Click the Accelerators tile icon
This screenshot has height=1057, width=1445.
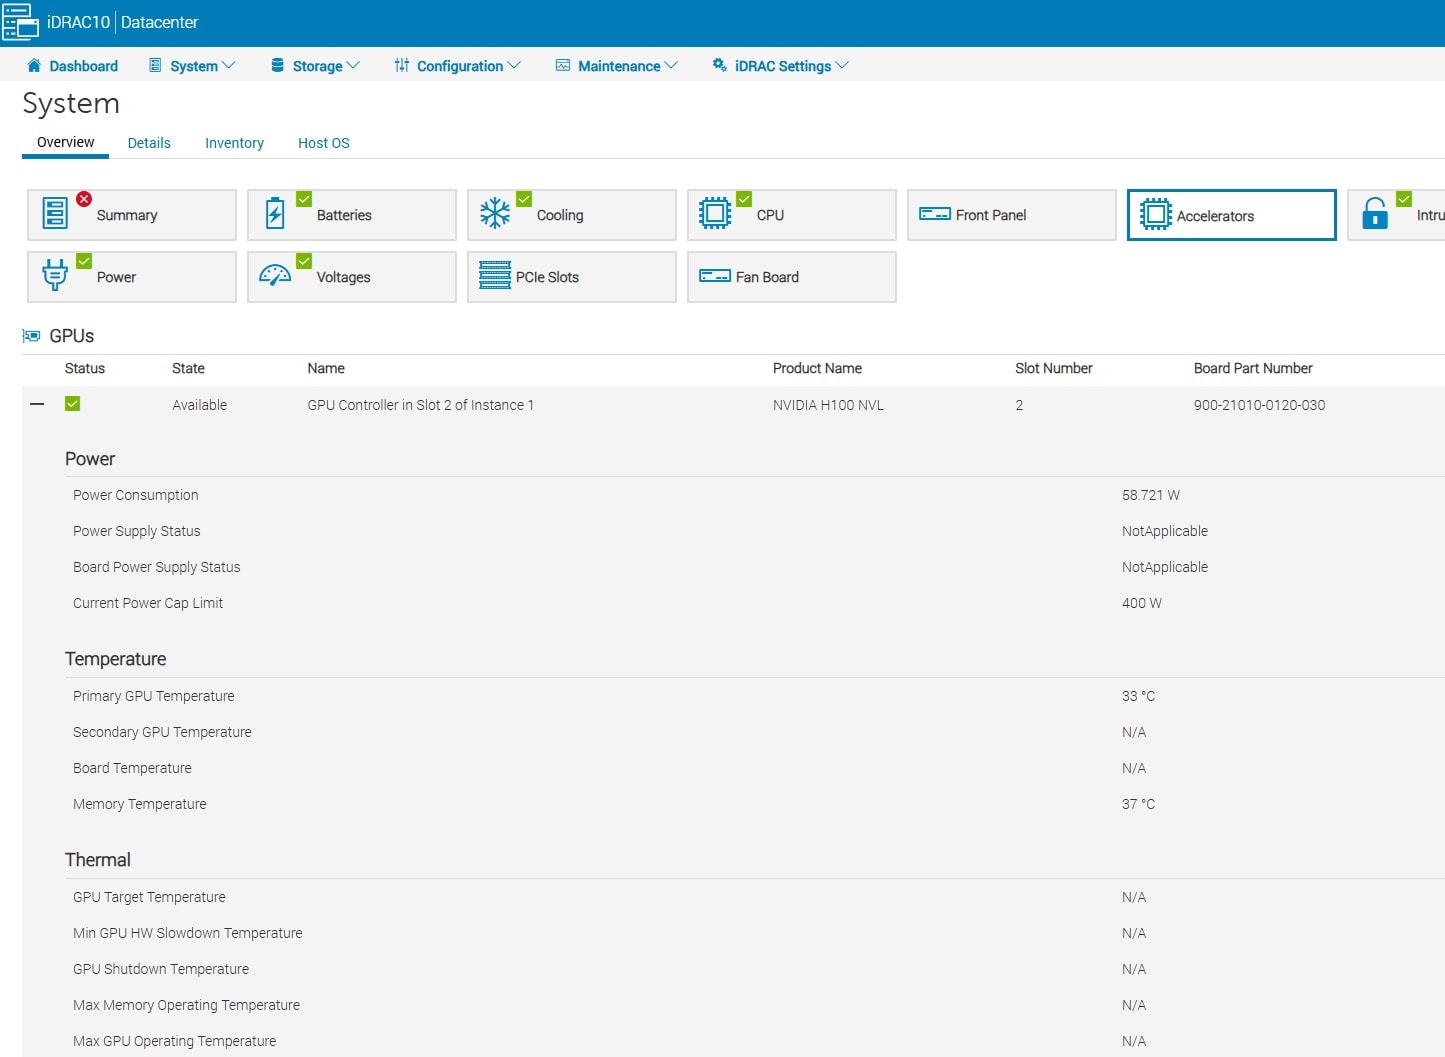pos(1157,213)
